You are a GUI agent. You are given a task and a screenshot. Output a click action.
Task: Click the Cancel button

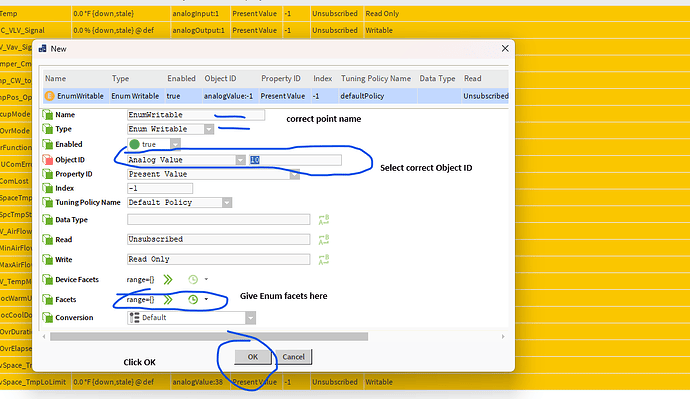tap(294, 357)
